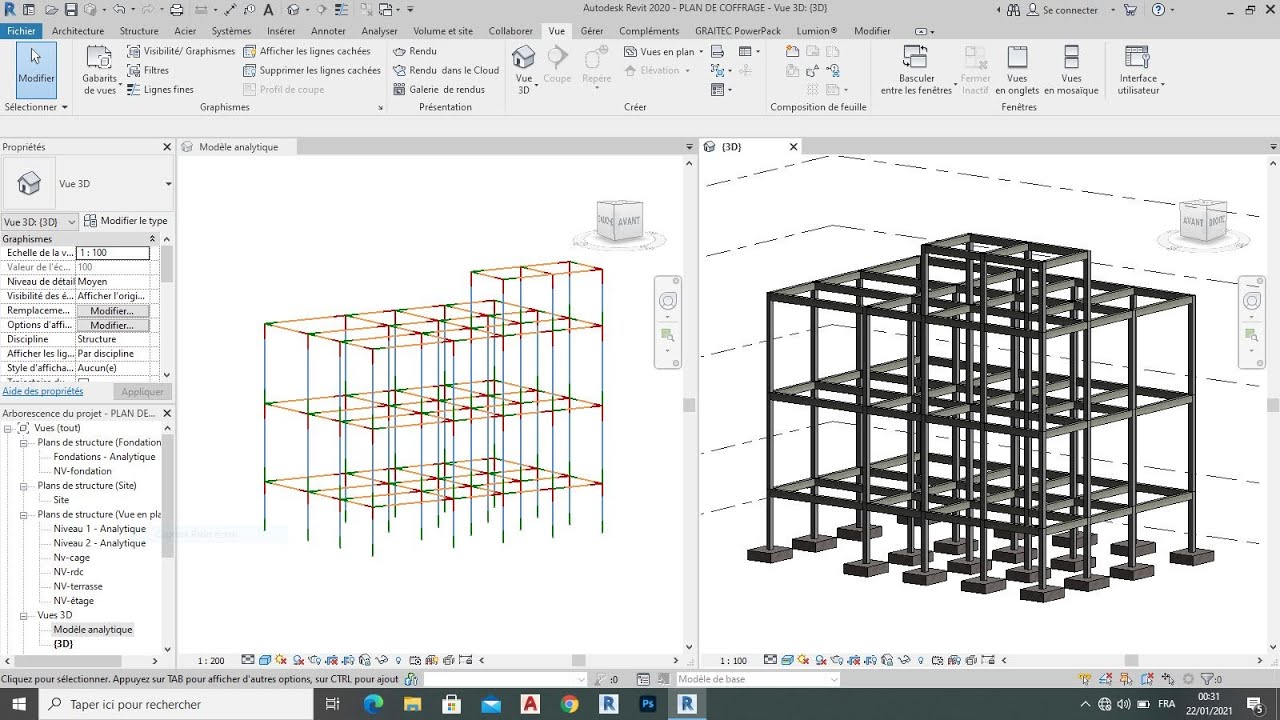Image resolution: width=1280 pixels, height=720 pixels.
Task: Collapse Plans de structure (Site) node
Action: 24,486
